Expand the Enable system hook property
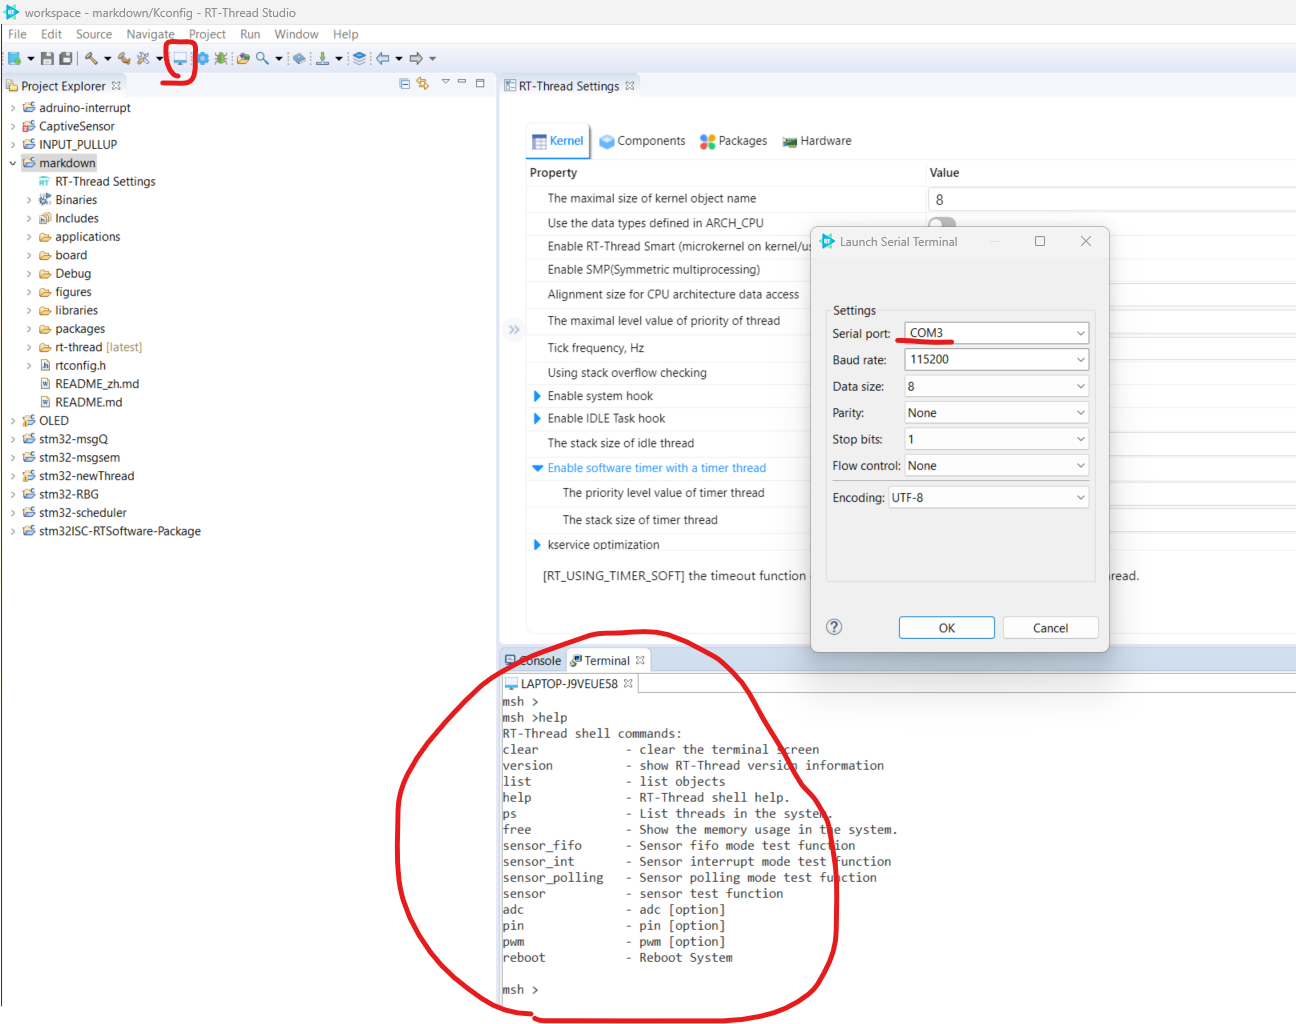Screen dimensions: 1296x1024 pyautogui.click(x=538, y=396)
